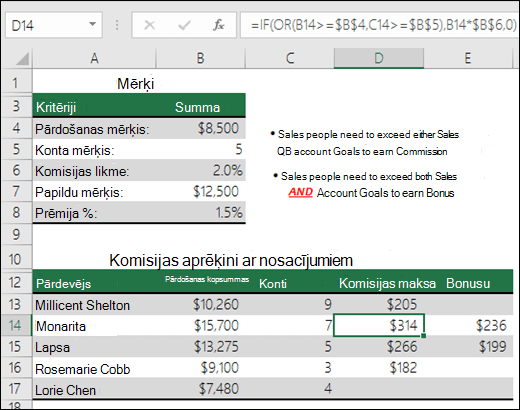
Task: Select the $205 commission cell
Action: pos(379,305)
